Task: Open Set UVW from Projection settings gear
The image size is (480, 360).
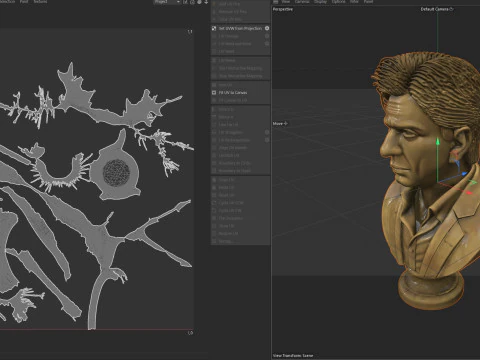Action: 267,28
